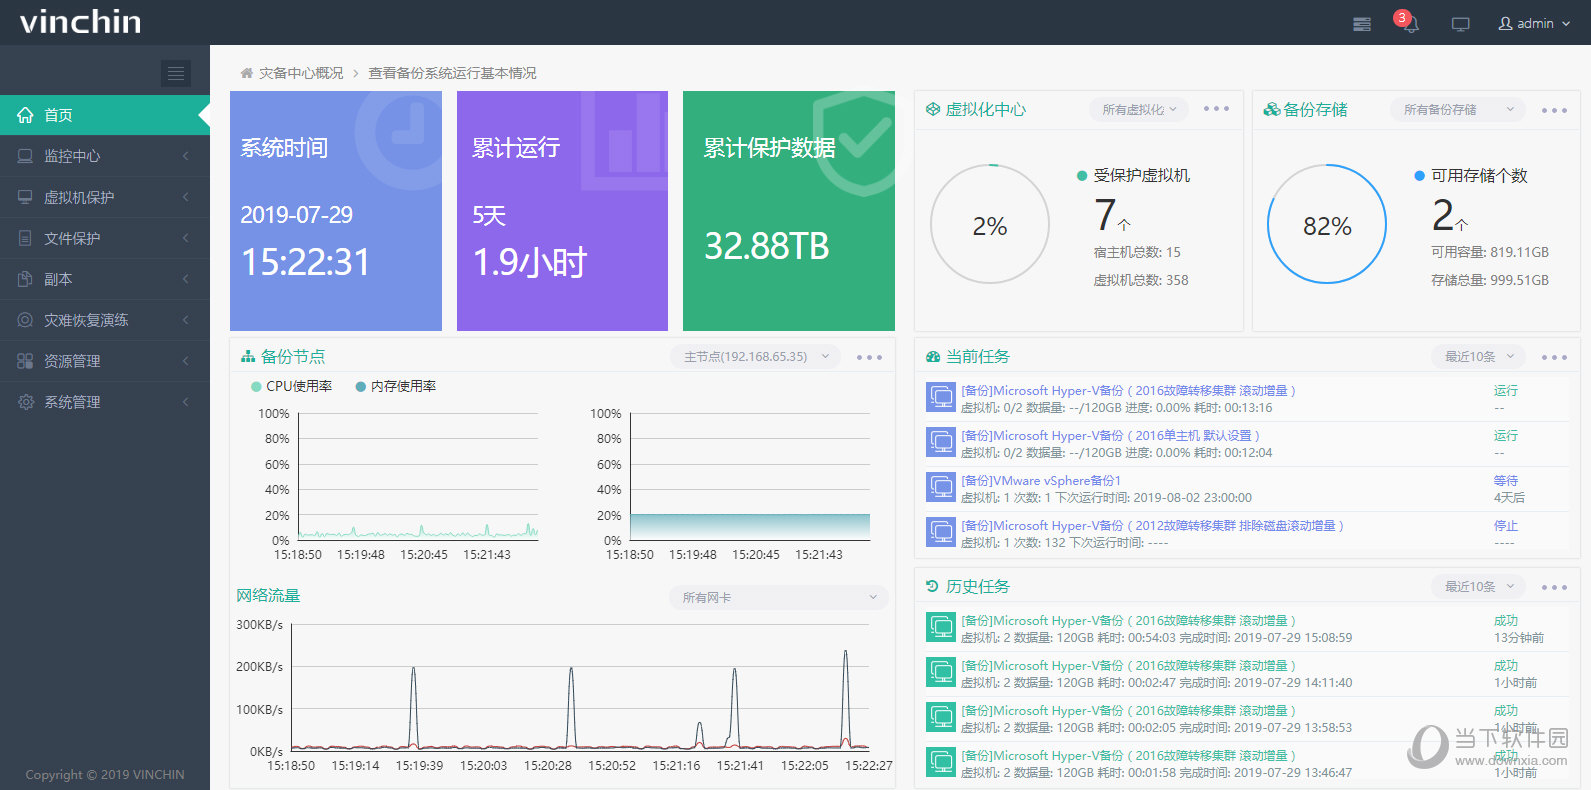Click the 副本 copy icon
The width and height of the screenshot is (1591, 790).
pyautogui.click(x=26, y=279)
